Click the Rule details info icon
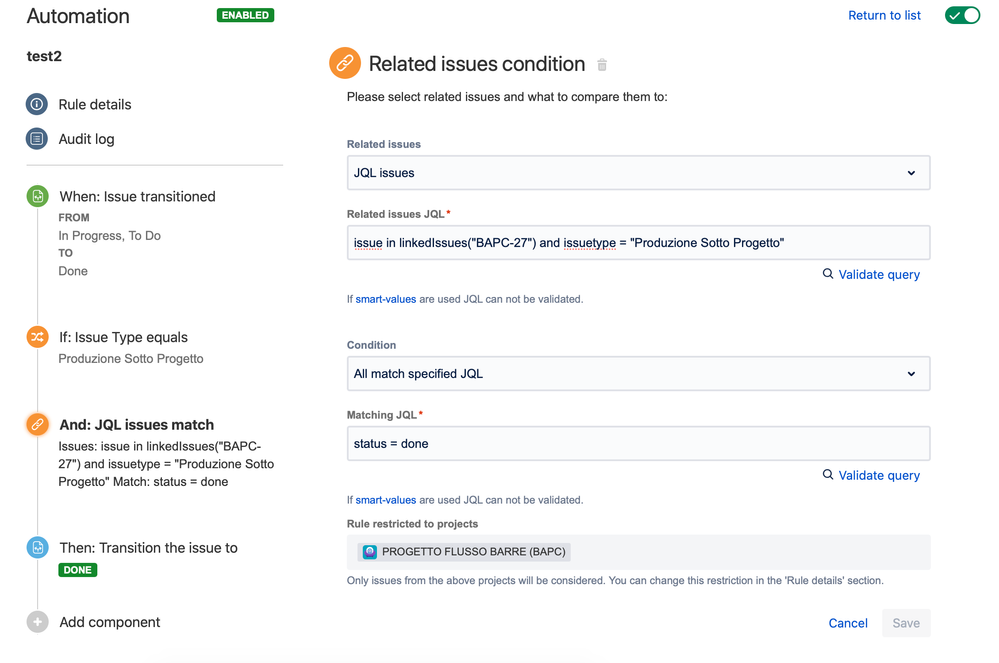Viewport: 999px width, 663px height. [37, 104]
